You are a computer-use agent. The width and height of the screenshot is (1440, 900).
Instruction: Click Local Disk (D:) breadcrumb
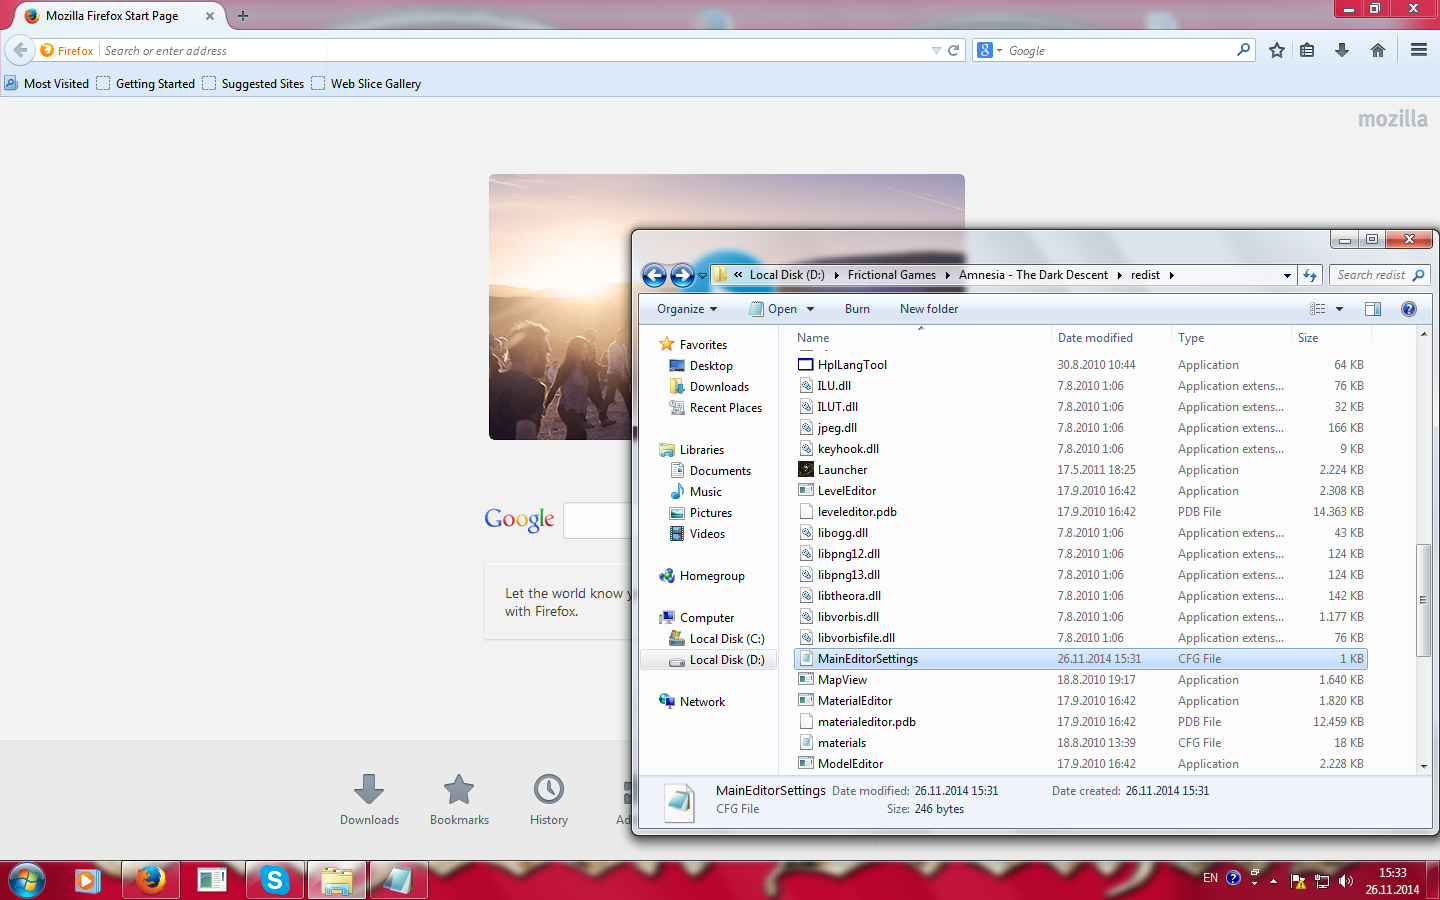pos(787,275)
